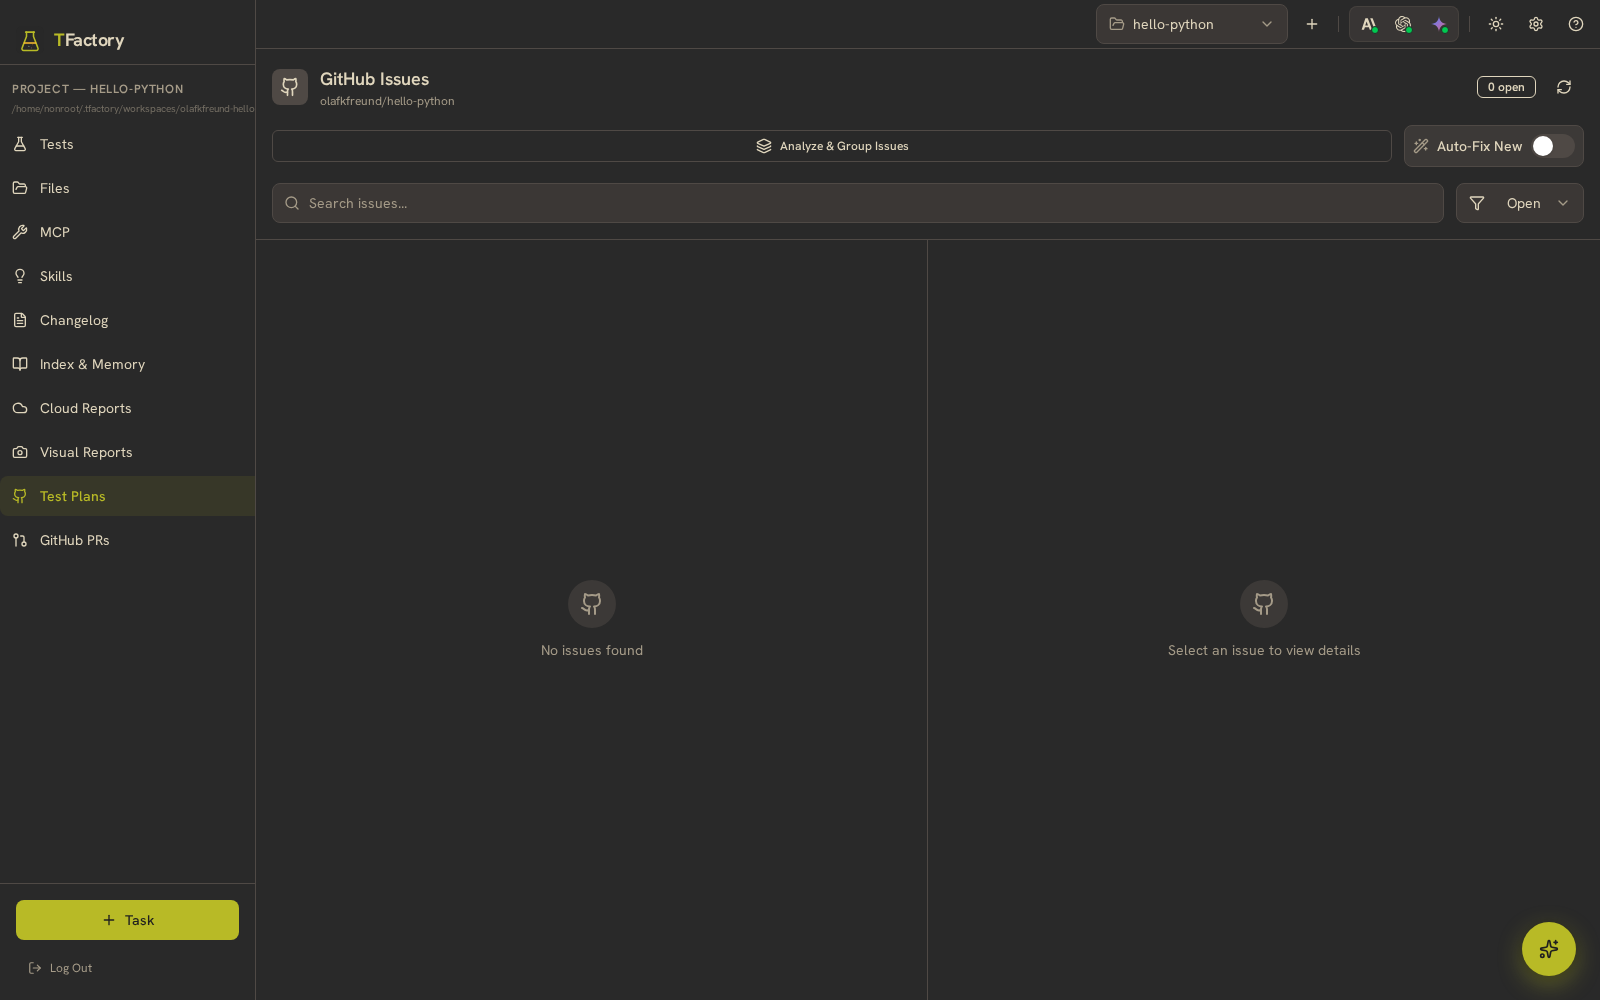Click the 0 open badge
This screenshot has width=1600, height=1000.
point(1506,87)
